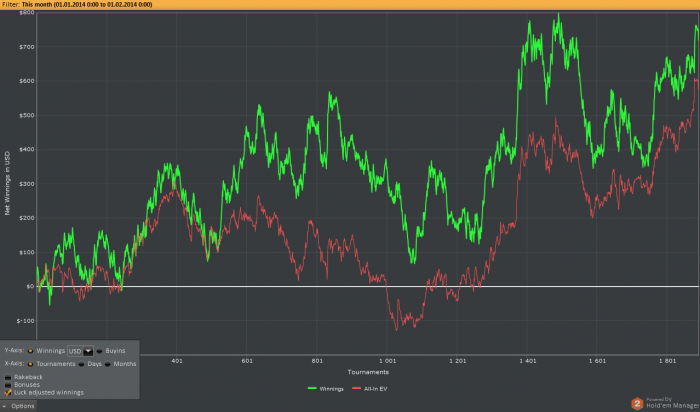700x412 pixels.
Task: Collapse the Options panel
Action: [18, 406]
